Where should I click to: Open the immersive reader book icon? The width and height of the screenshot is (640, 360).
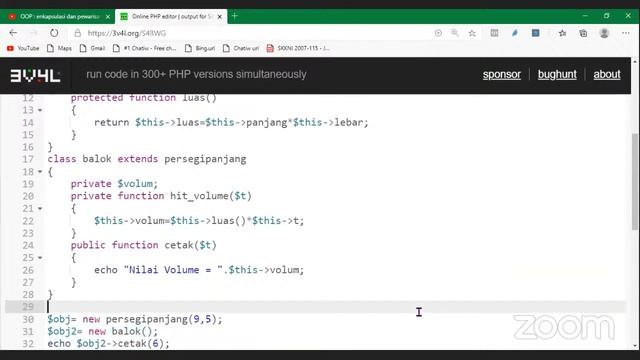pos(494,33)
